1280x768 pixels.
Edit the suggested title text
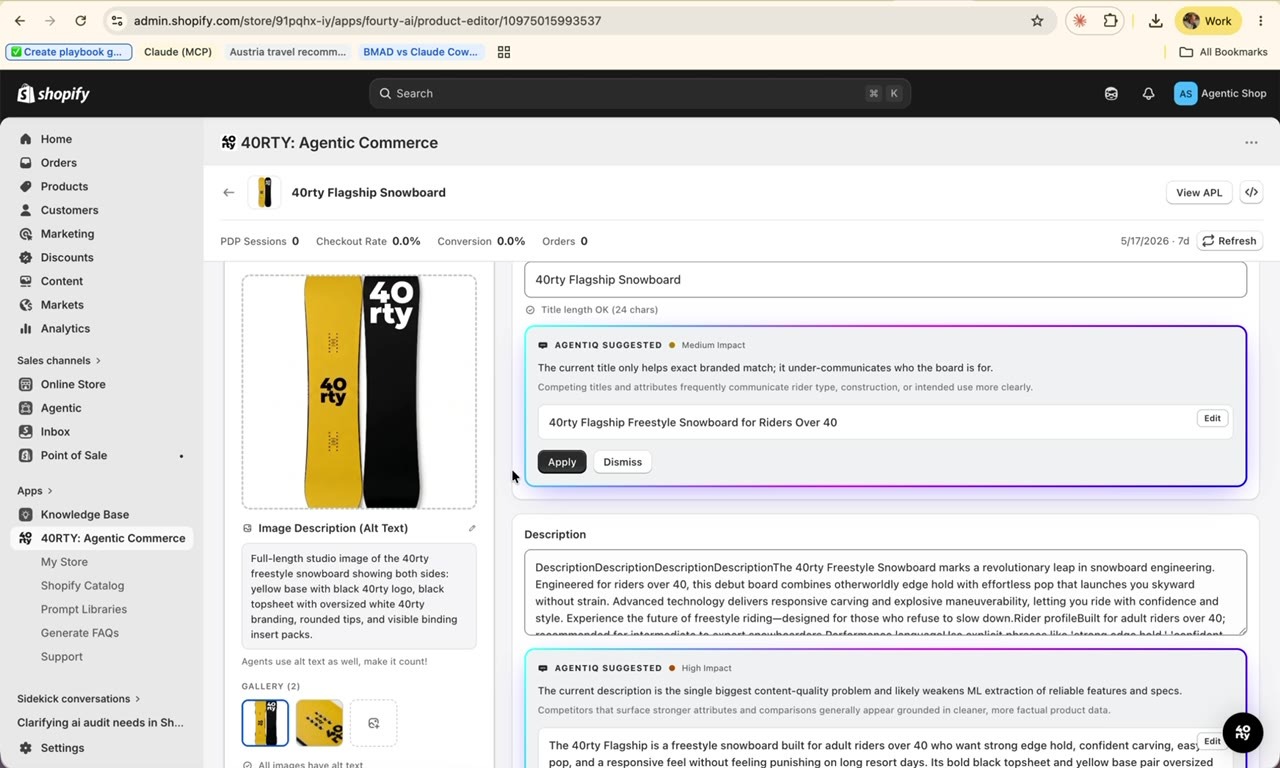click(1212, 418)
